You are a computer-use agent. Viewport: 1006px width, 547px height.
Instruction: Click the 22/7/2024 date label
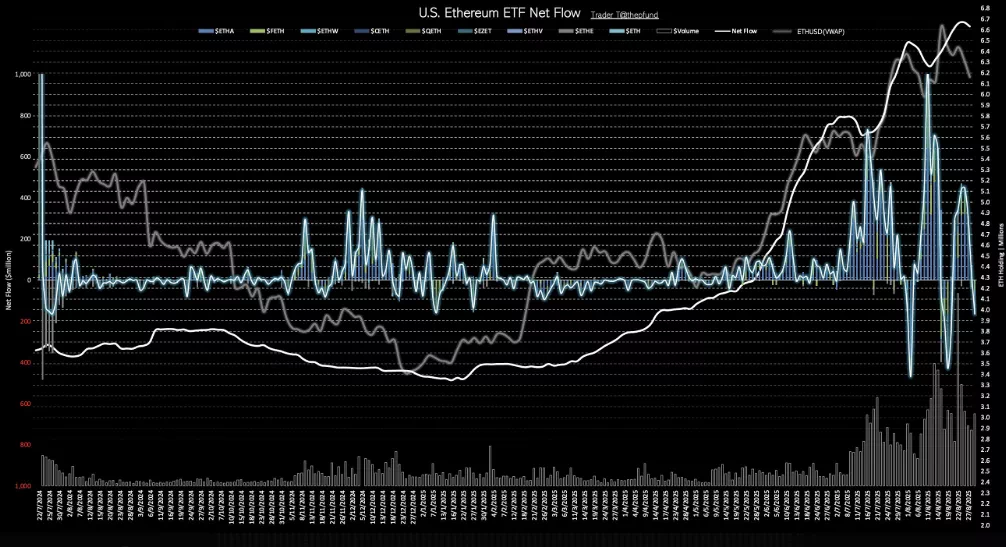[x=40, y=507]
